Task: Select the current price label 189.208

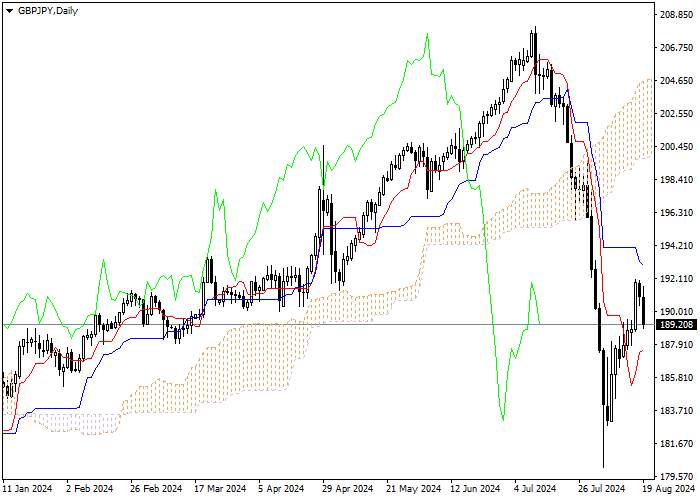Action: click(678, 325)
